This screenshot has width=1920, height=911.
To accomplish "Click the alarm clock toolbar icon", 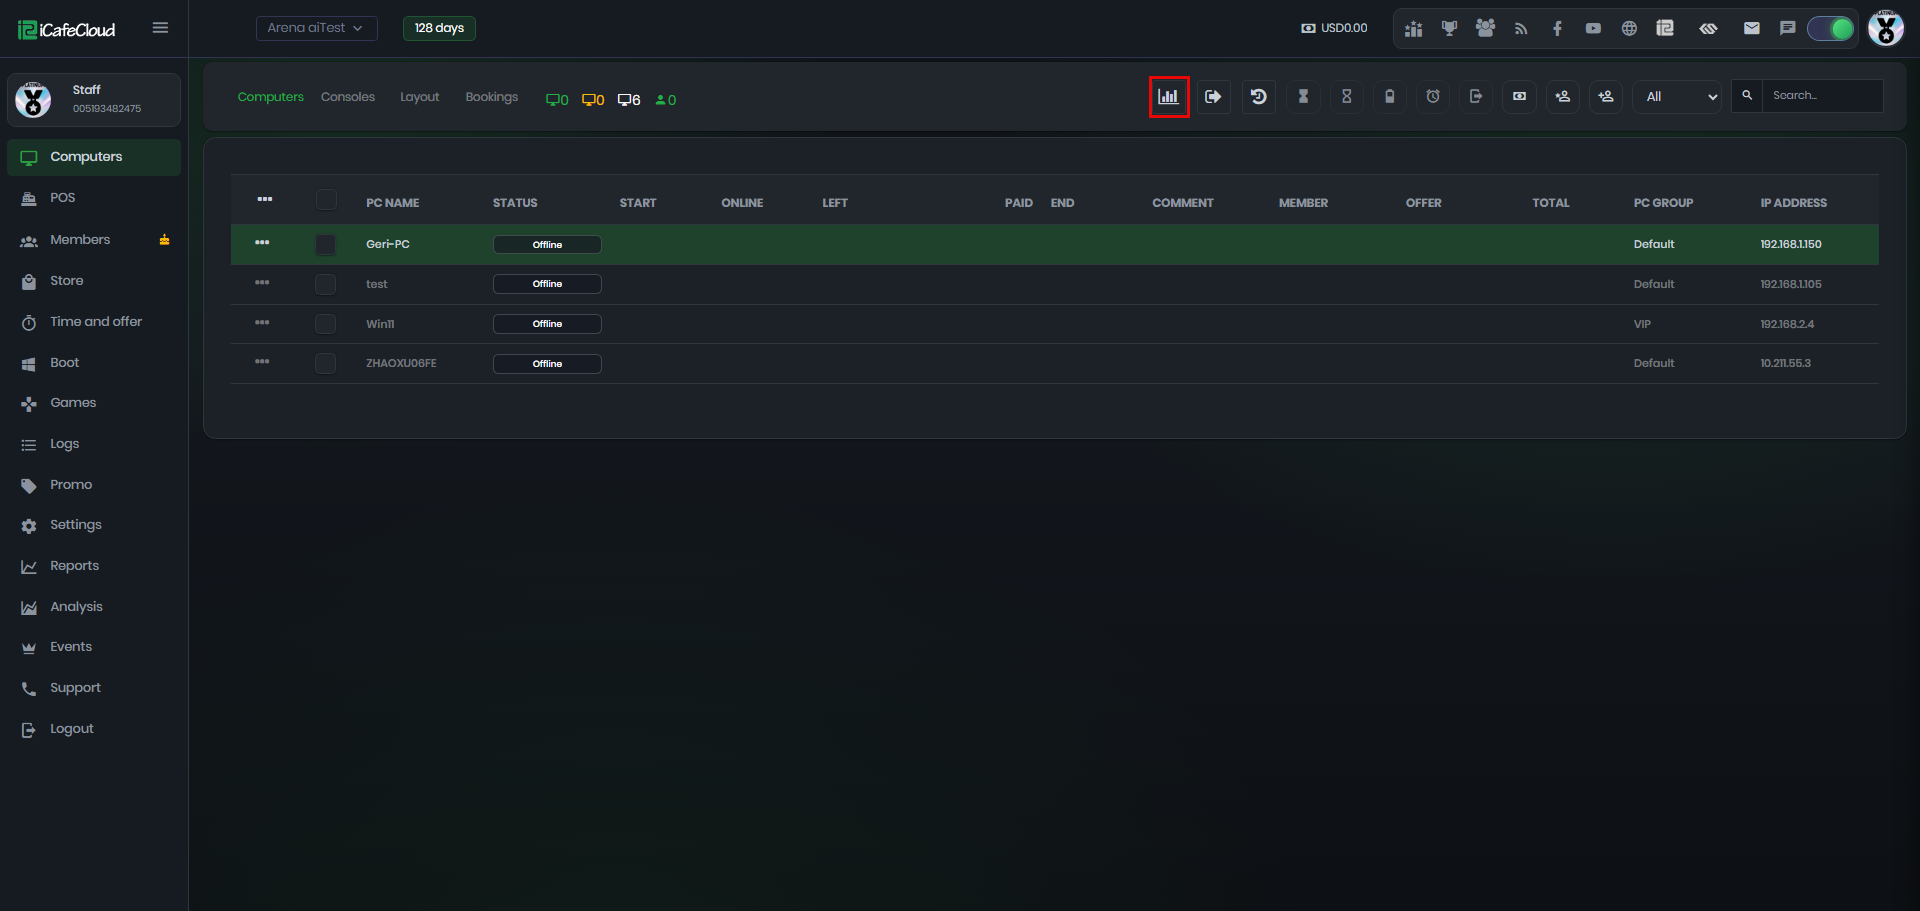I will [x=1433, y=97].
